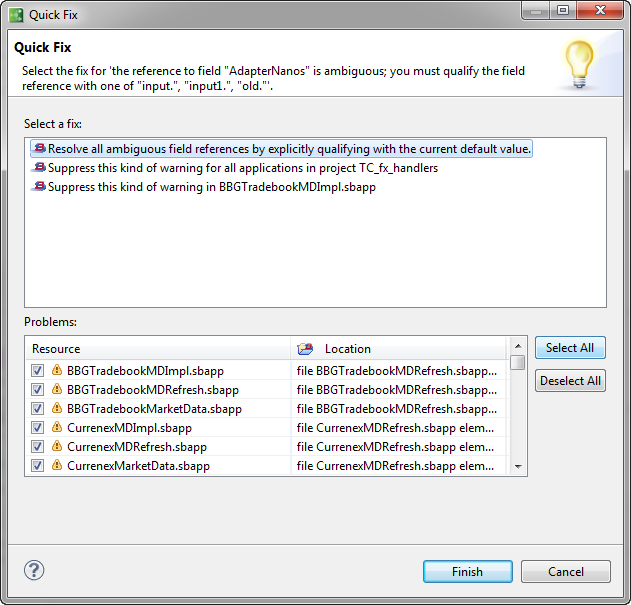Click the Location column header icon

[x=306, y=349]
